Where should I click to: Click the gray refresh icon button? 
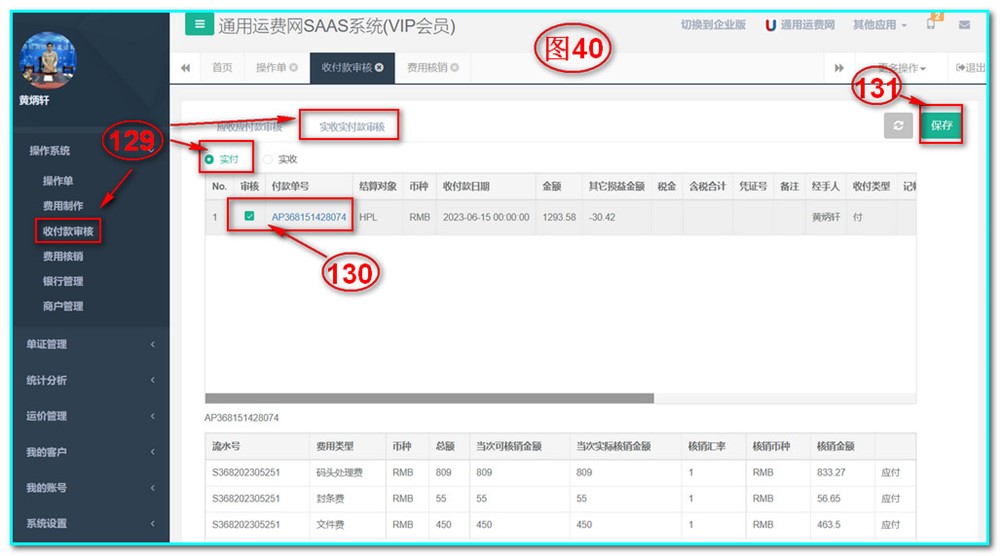coord(898,125)
